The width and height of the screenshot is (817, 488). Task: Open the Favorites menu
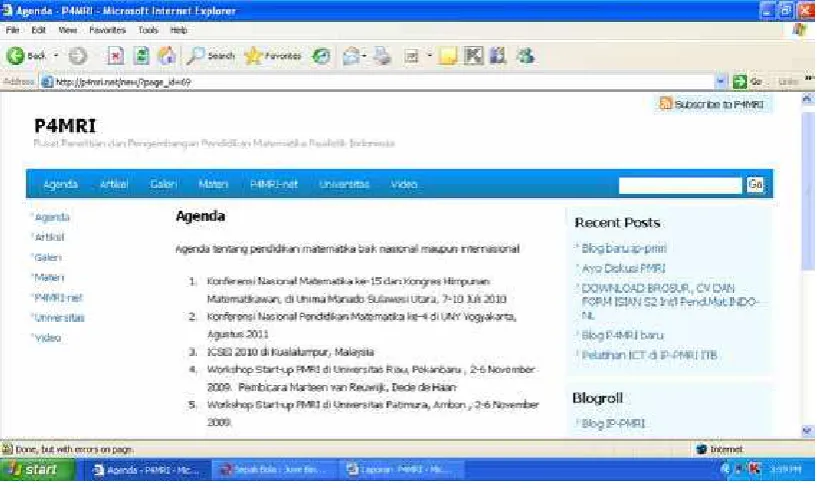pyautogui.click(x=107, y=30)
